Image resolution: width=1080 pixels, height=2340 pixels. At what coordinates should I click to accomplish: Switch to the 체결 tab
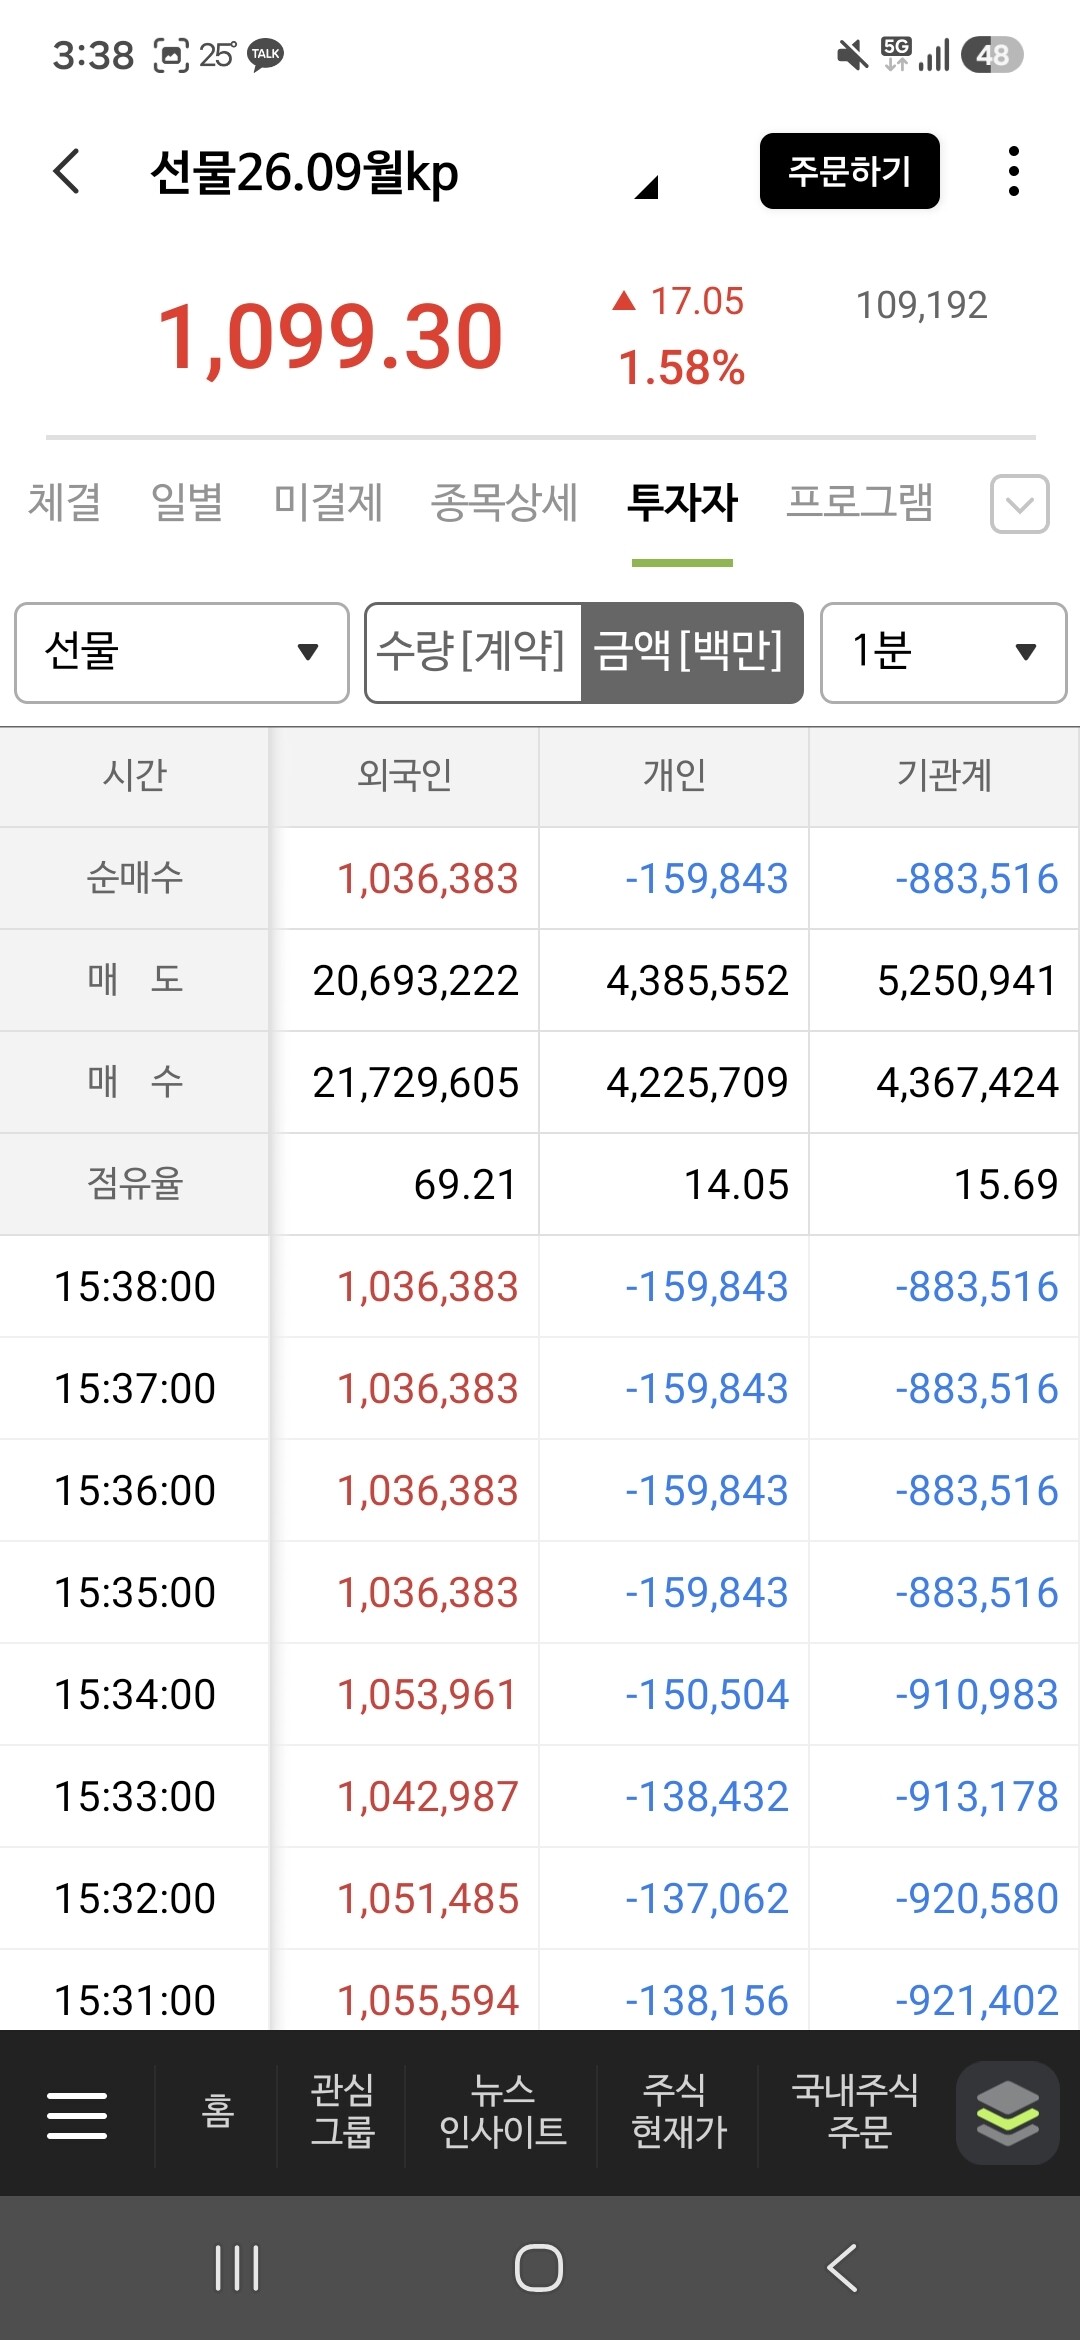[64, 502]
